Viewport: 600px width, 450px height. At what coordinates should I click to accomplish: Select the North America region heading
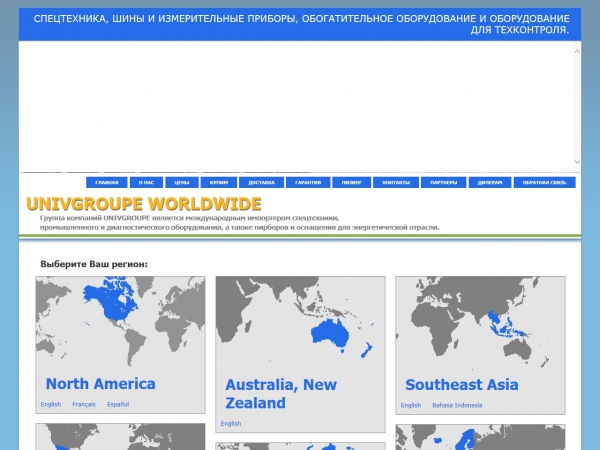pos(101,384)
